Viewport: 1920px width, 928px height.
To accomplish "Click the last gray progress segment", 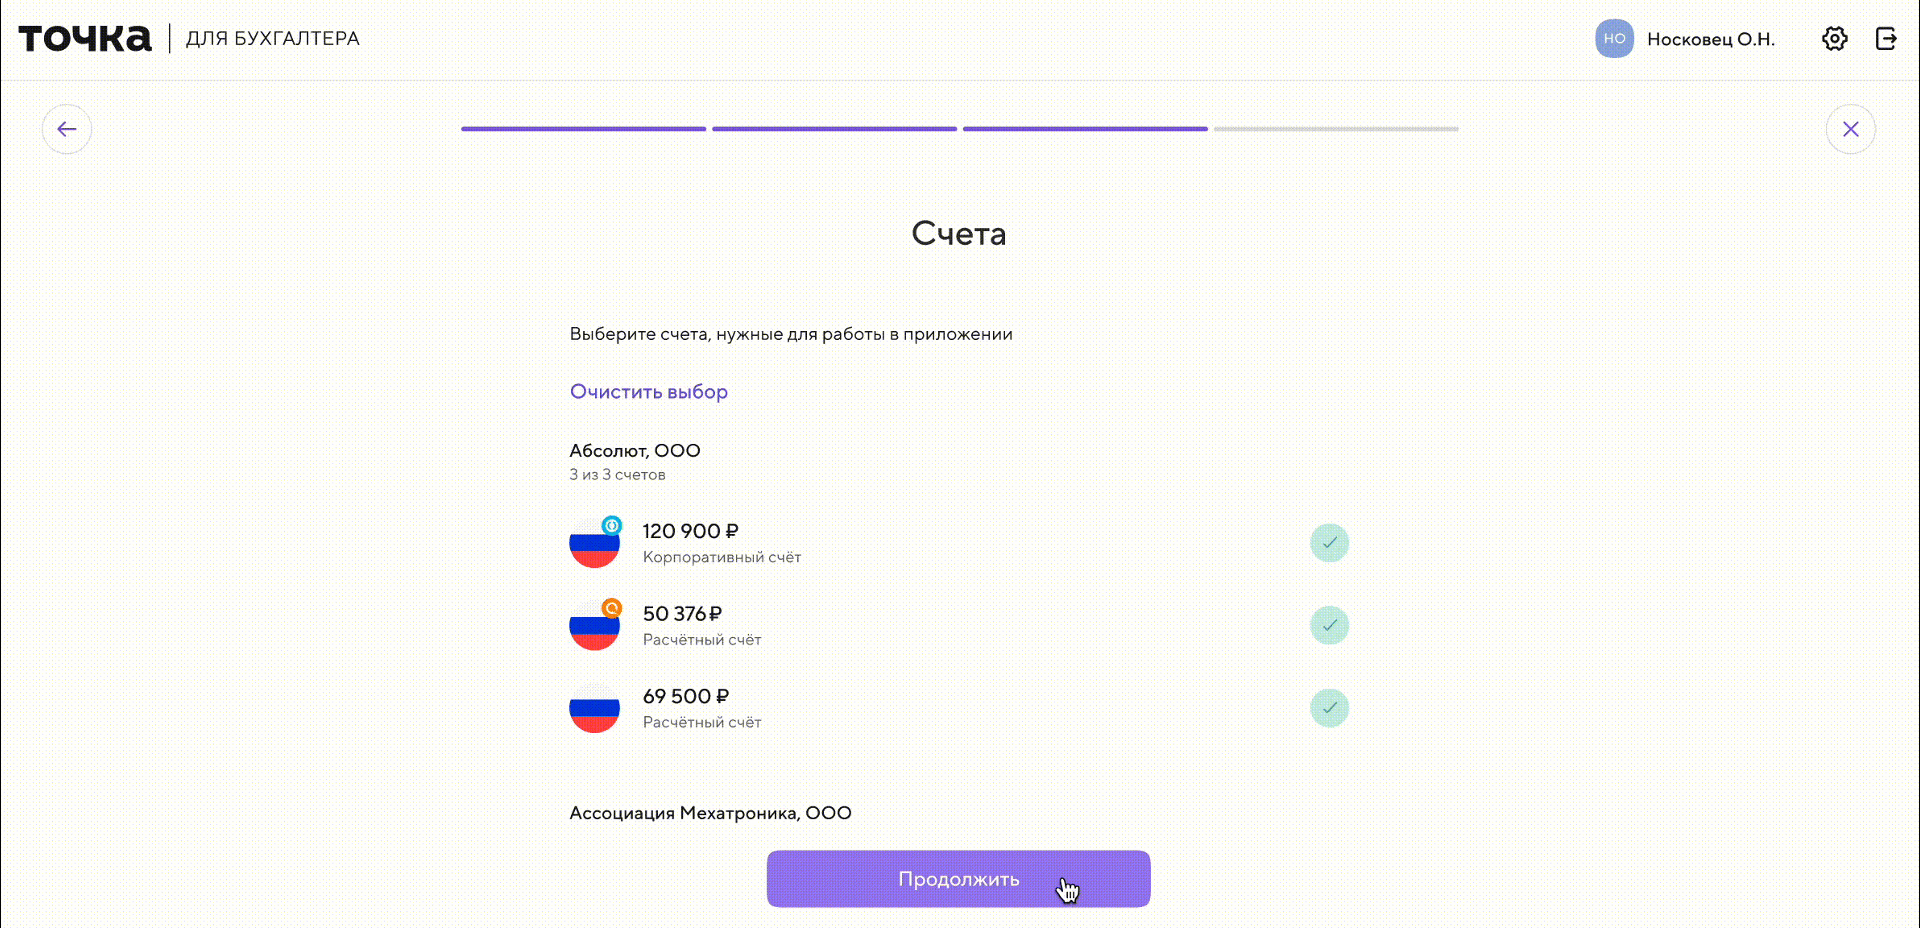I will click(1336, 129).
